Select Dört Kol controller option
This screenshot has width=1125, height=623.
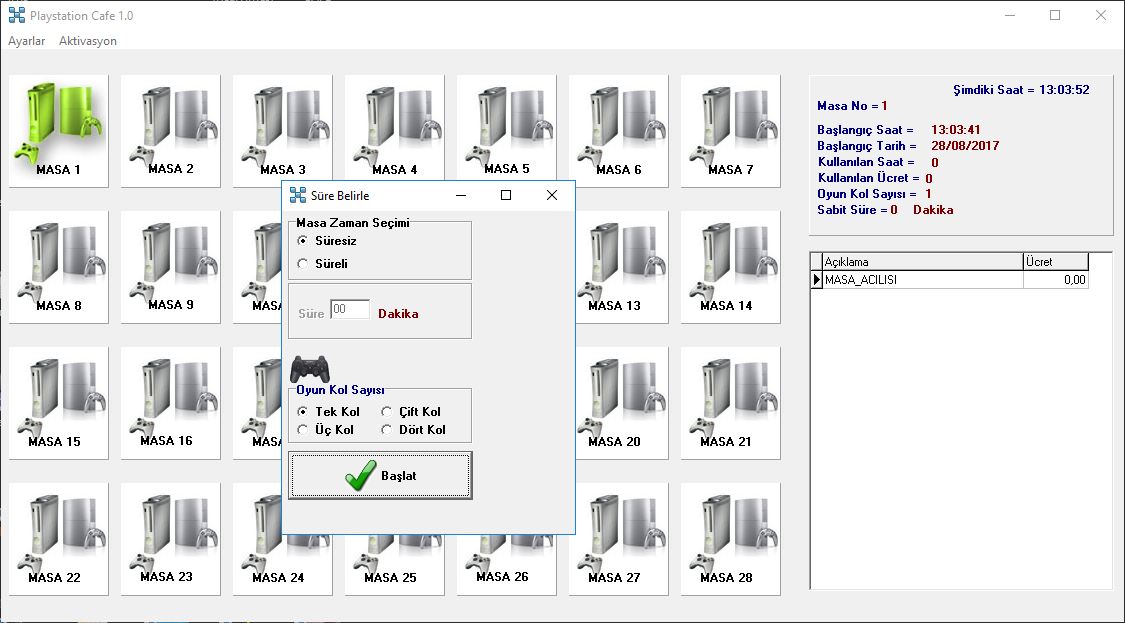pos(413,430)
